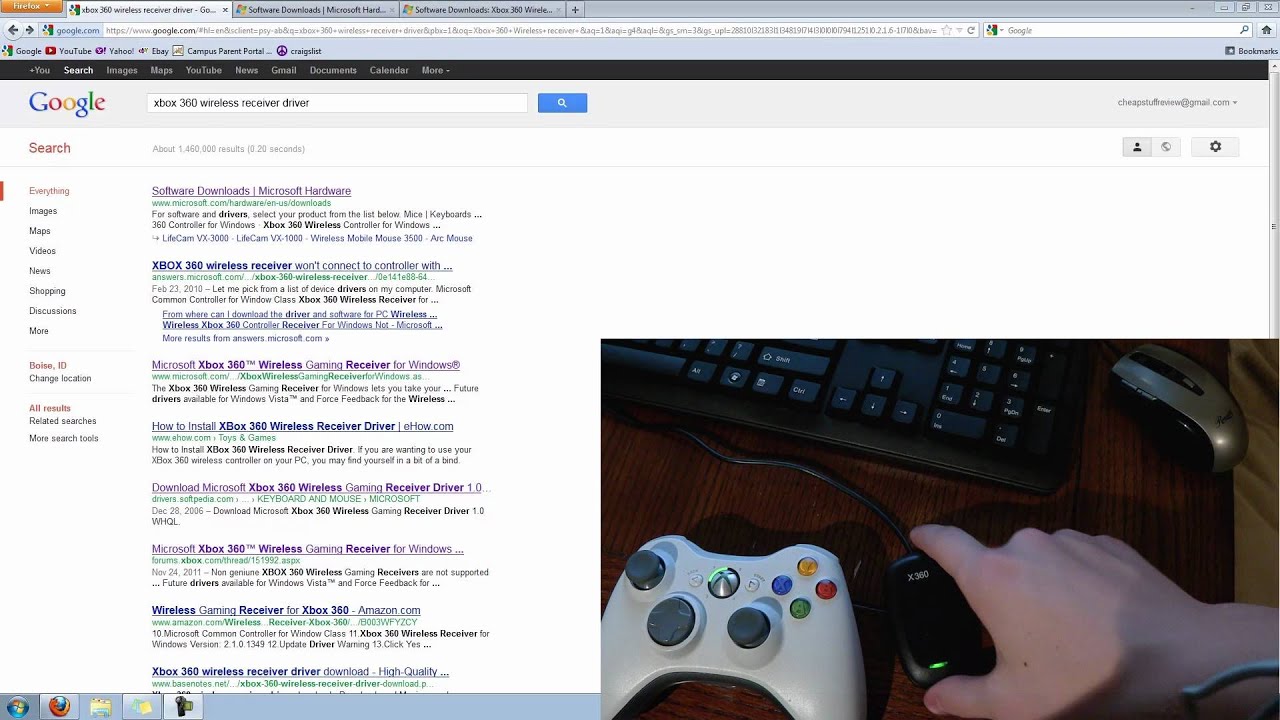Switch to the Software Downloads Microsoft Hardware tab
The image size is (1280, 720).
(x=315, y=10)
